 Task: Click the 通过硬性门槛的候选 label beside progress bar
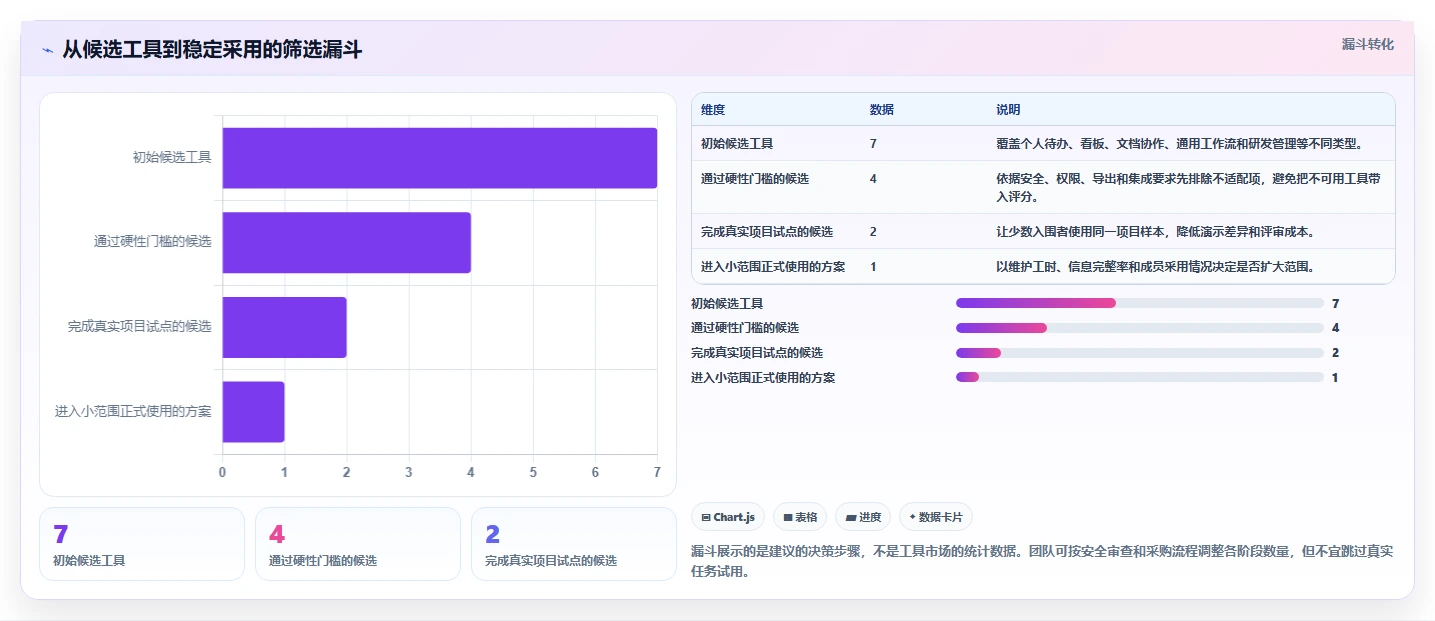745,328
